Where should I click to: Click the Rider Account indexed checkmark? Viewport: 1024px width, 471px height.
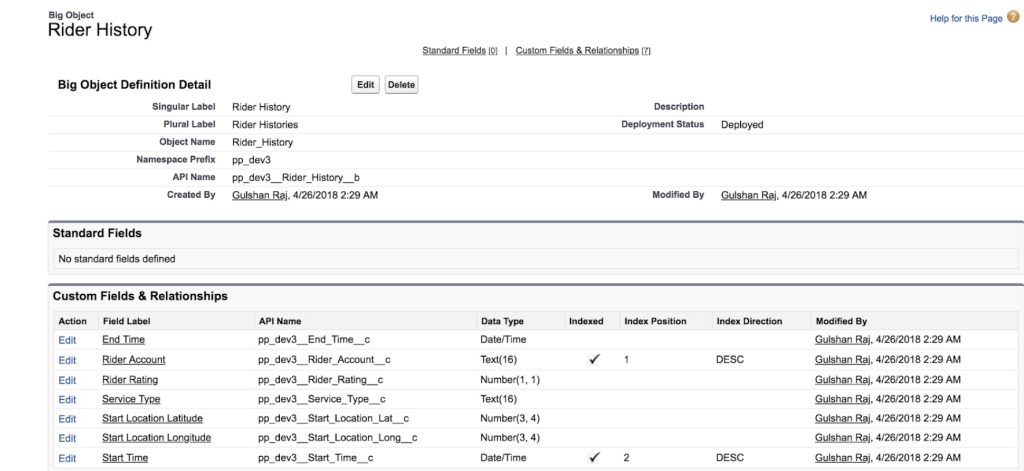(x=594, y=360)
